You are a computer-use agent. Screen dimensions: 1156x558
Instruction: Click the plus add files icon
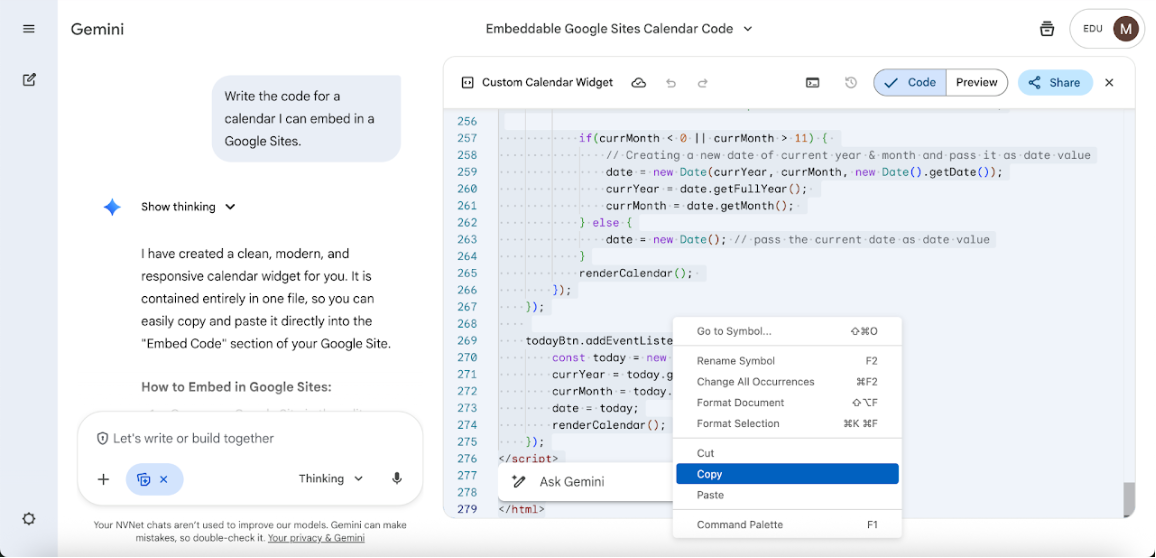pos(103,479)
